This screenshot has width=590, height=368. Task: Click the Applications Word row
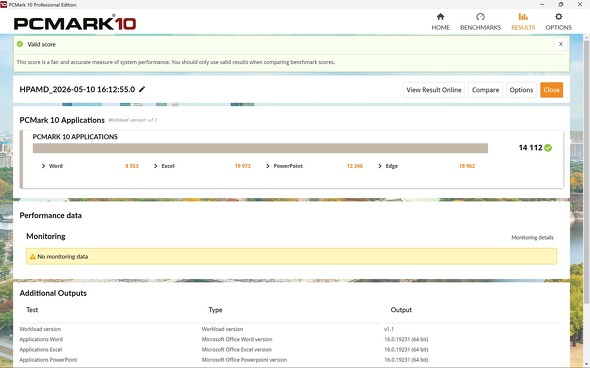pyautogui.click(x=291, y=339)
